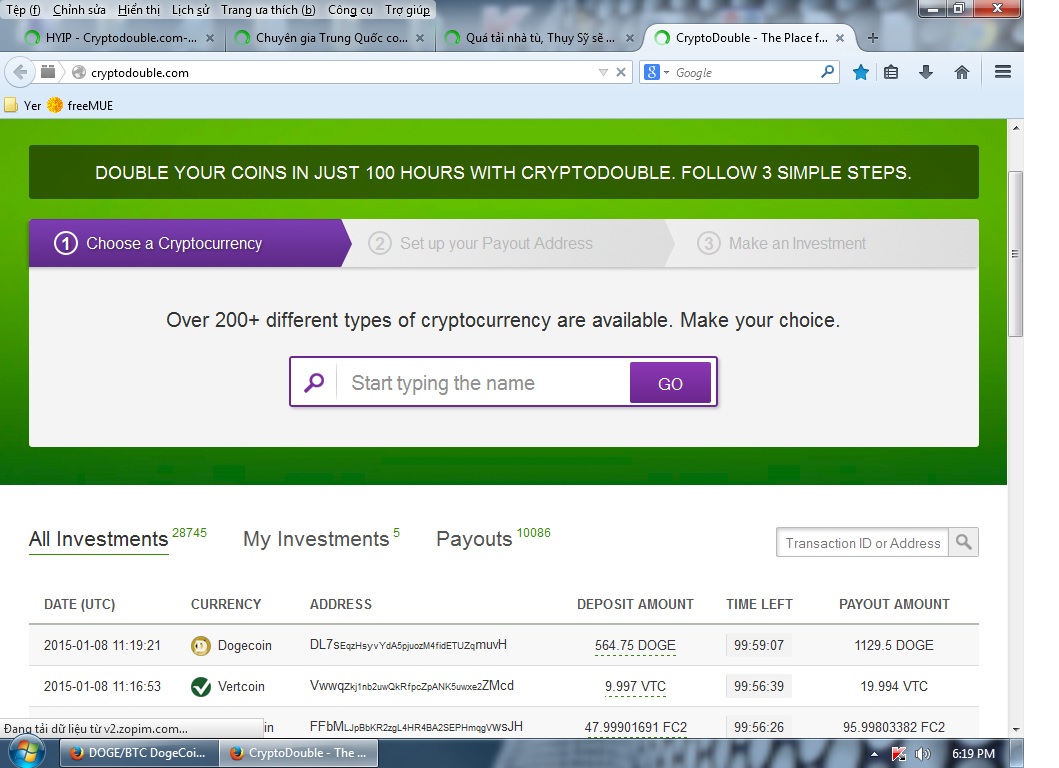Click the tab groups icon beside Back
Screen dimensions: 1059x768
tap(48, 72)
